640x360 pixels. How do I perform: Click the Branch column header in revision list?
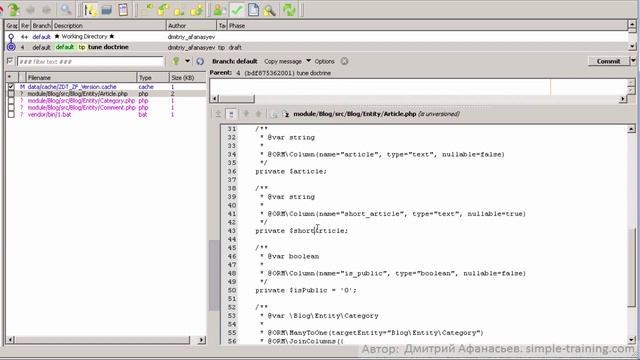[x=42, y=26]
